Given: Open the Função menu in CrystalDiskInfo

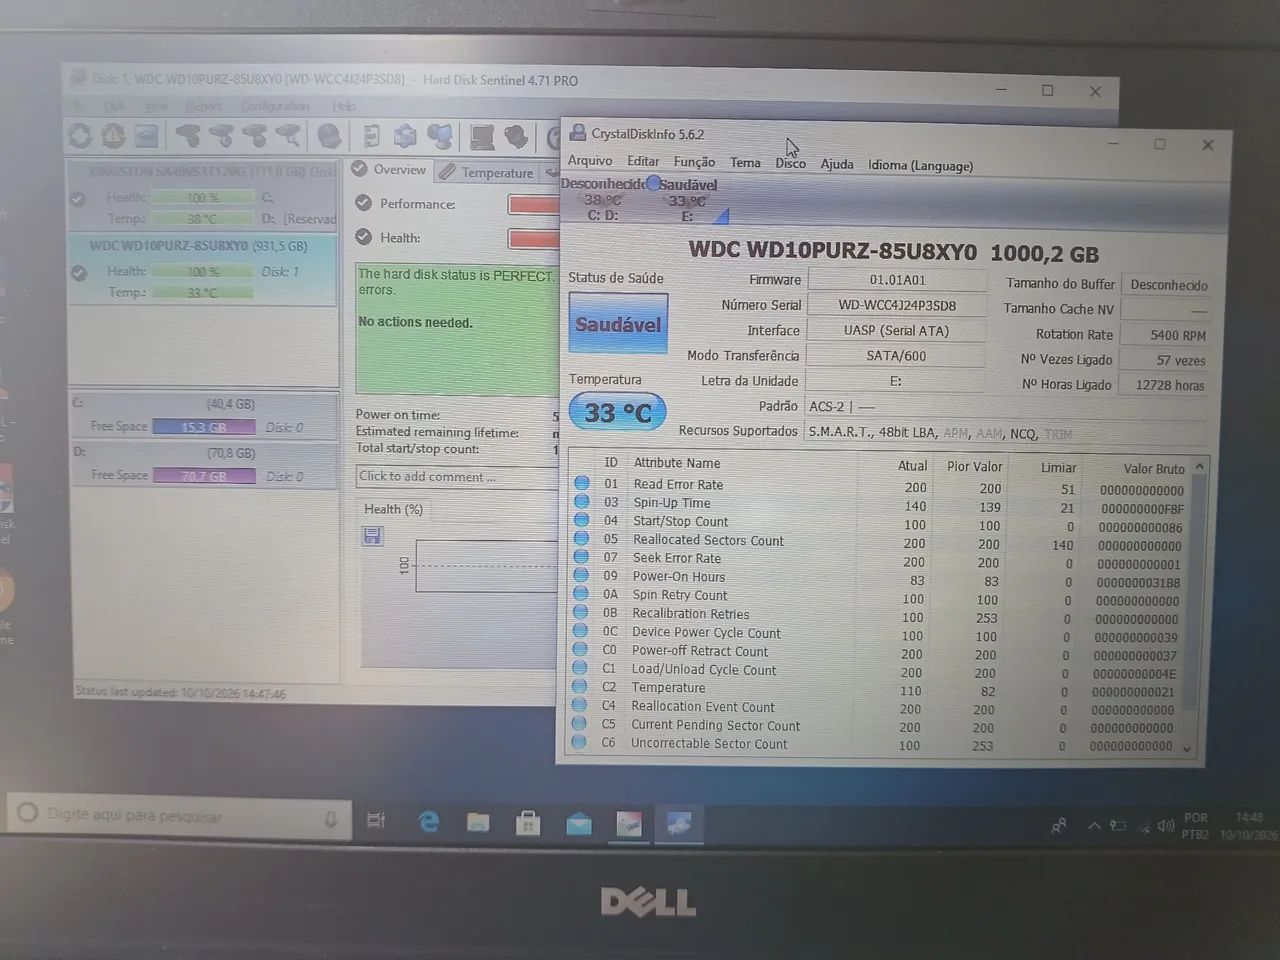Looking at the screenshot, I should point(694,162).
